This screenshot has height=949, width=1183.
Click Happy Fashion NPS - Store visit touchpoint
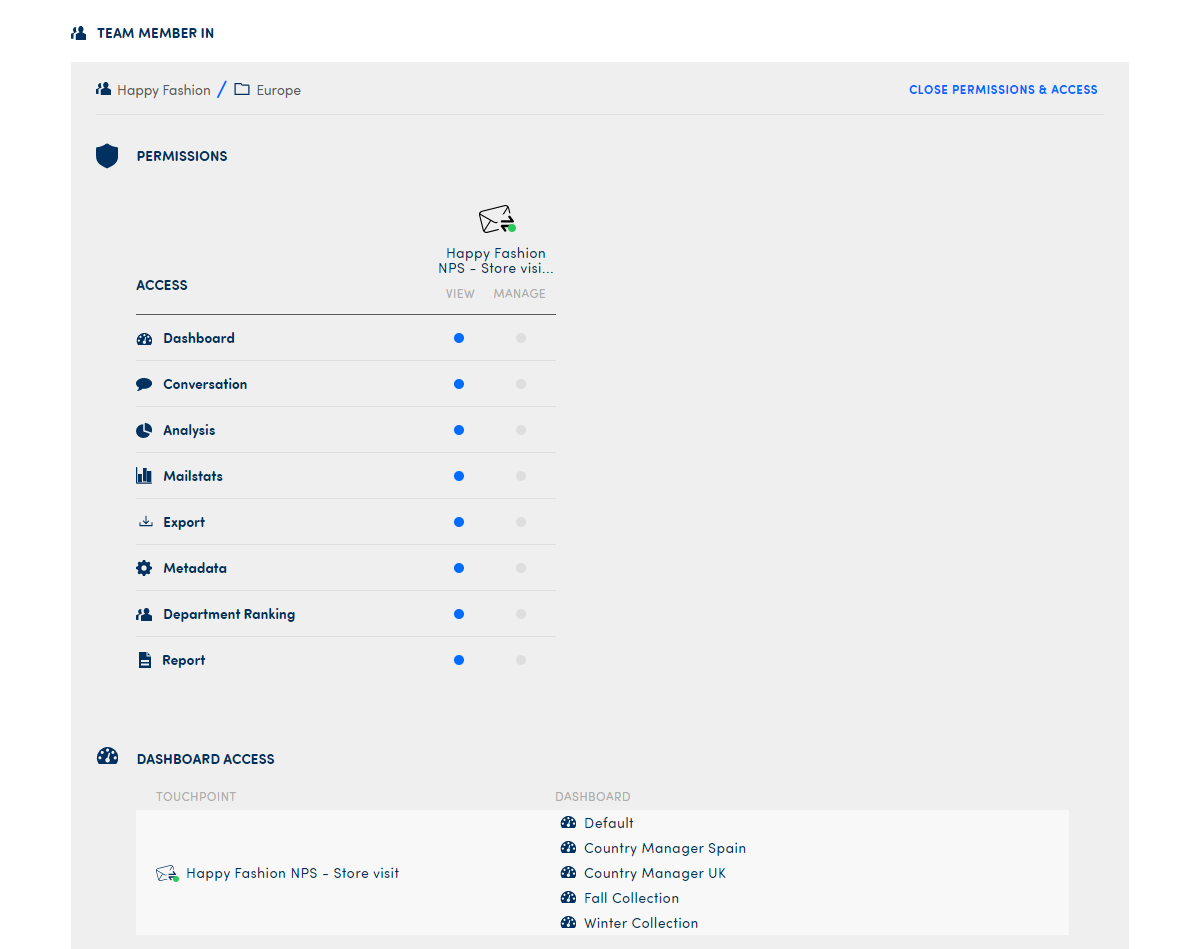(291, 873)
